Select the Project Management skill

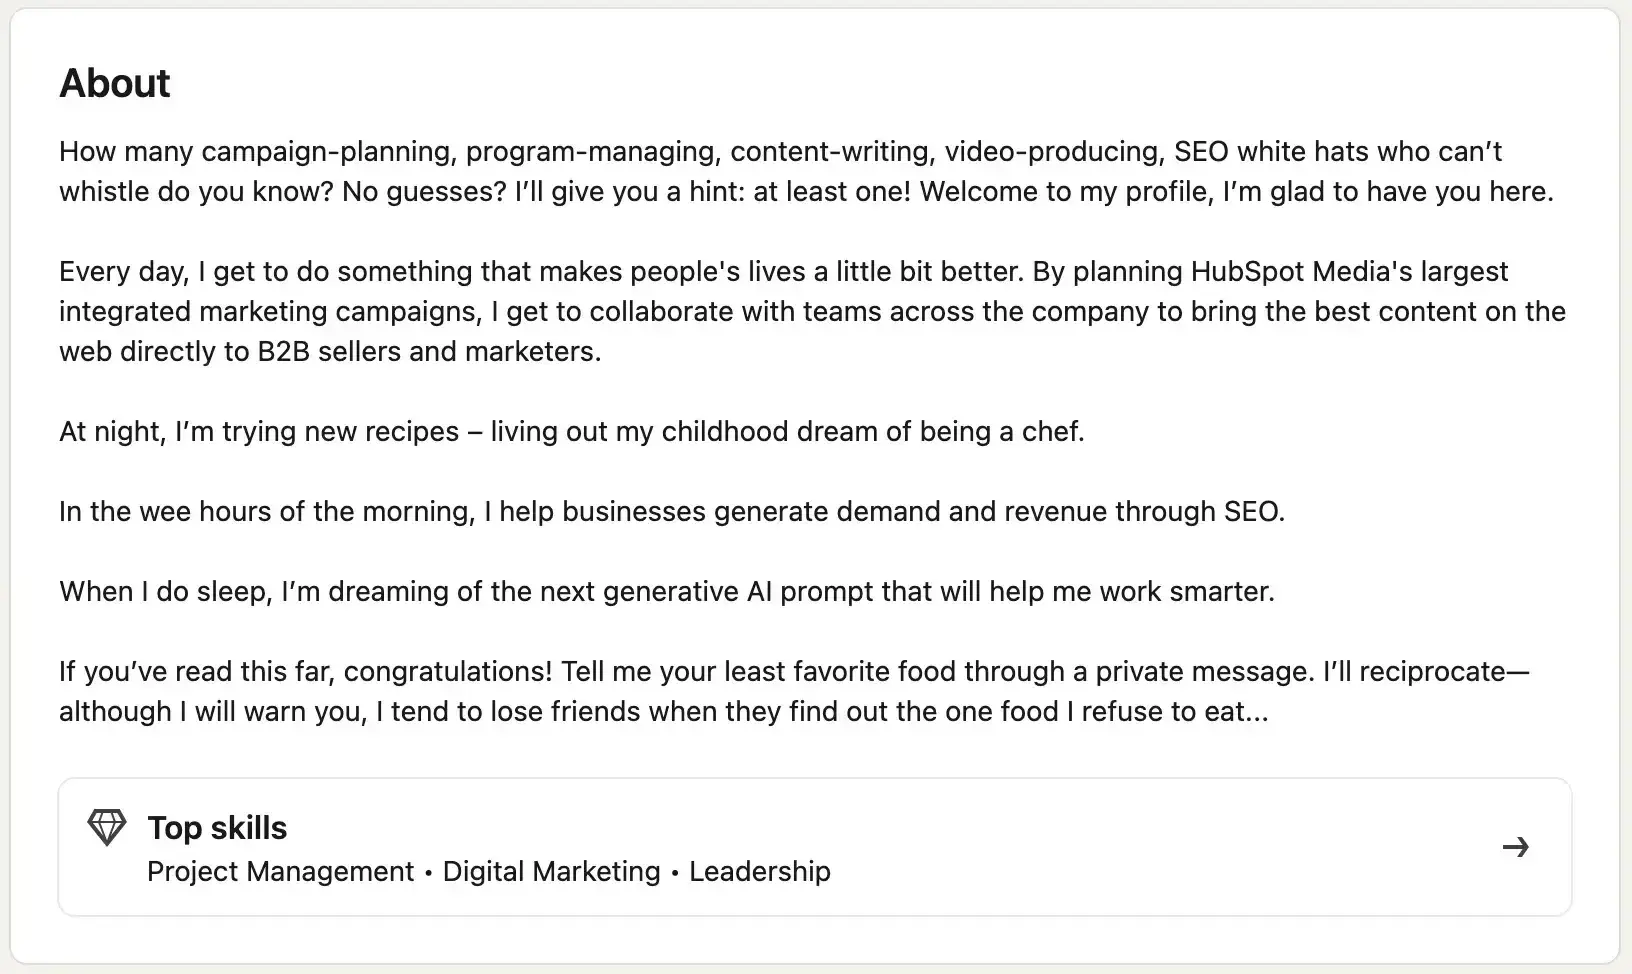click(280, 871)
